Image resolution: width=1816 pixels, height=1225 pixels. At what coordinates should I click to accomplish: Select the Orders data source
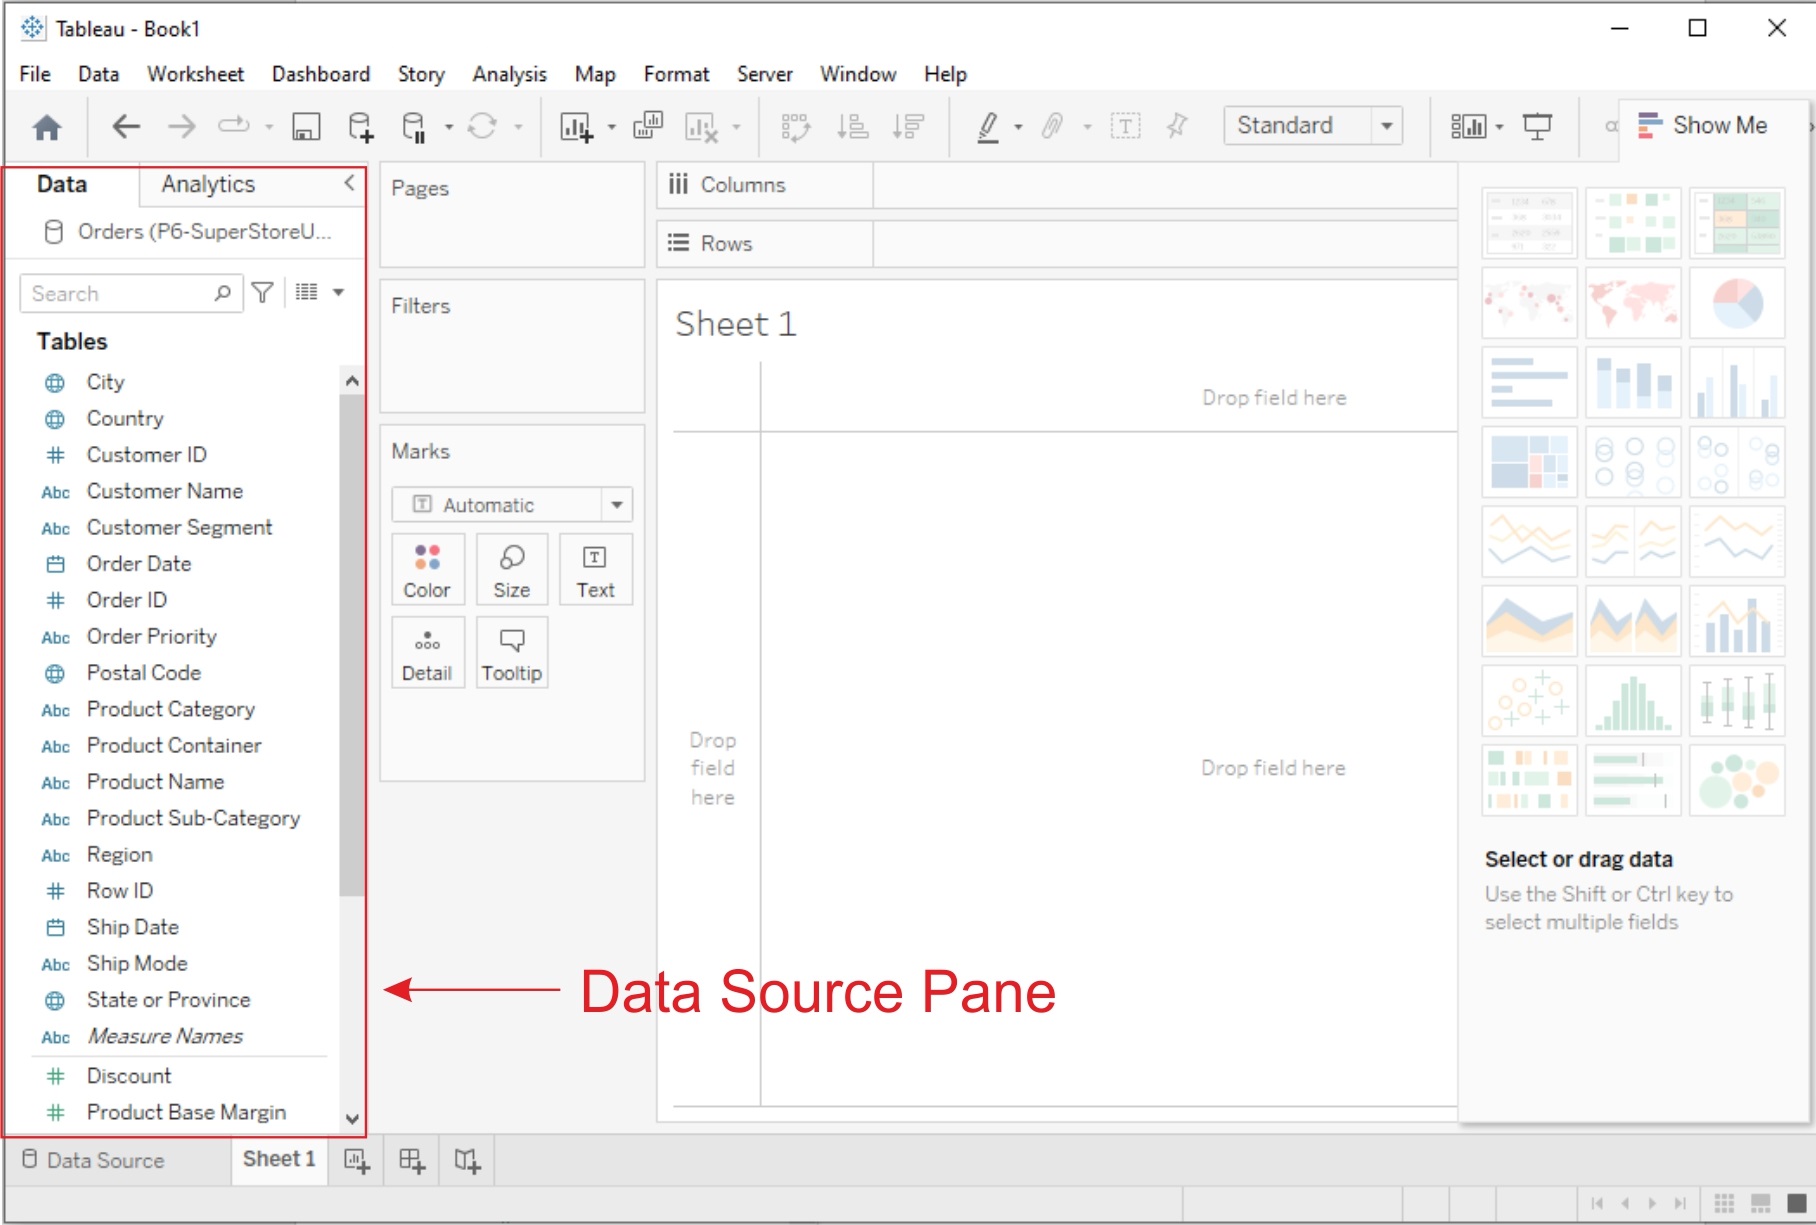(188, 232)
